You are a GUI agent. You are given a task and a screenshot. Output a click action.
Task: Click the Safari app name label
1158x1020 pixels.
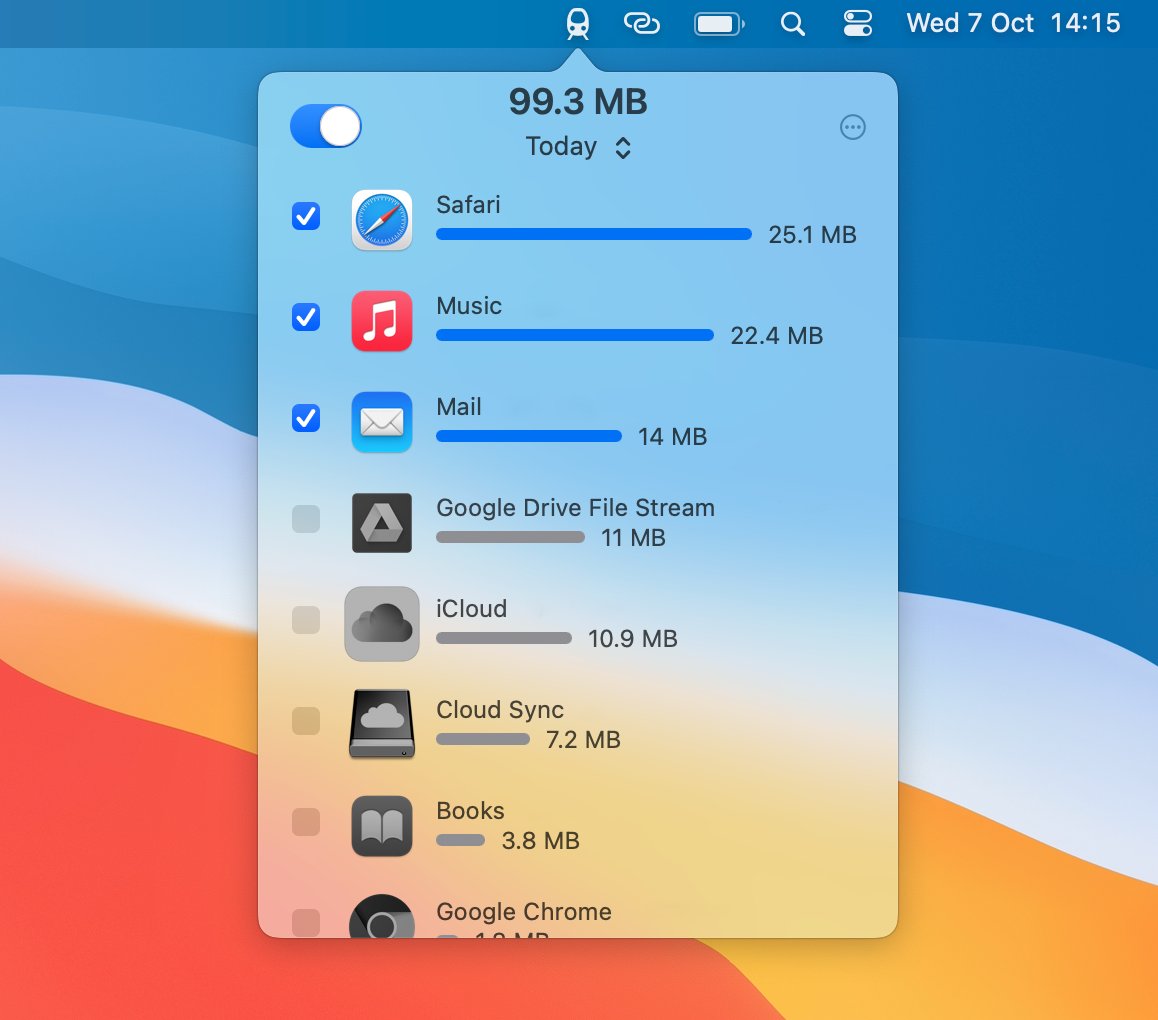tap(468, 205)
